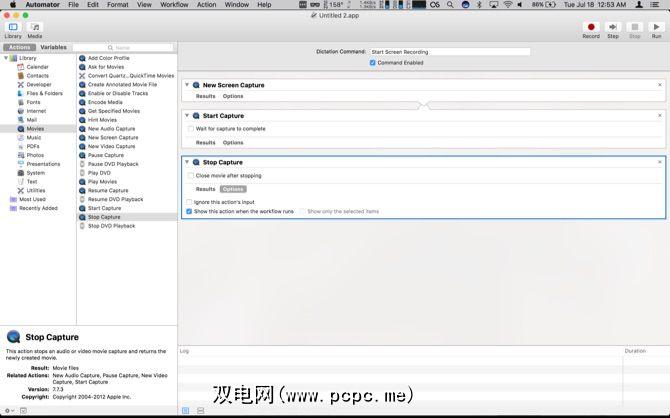Viewport: 670px width, 418px height.
Task: Show log view at workflow bottom
Action: 185,411
